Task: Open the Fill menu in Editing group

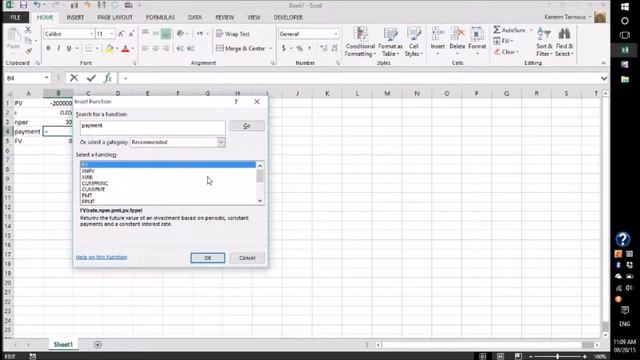Action: coord(503,41)
